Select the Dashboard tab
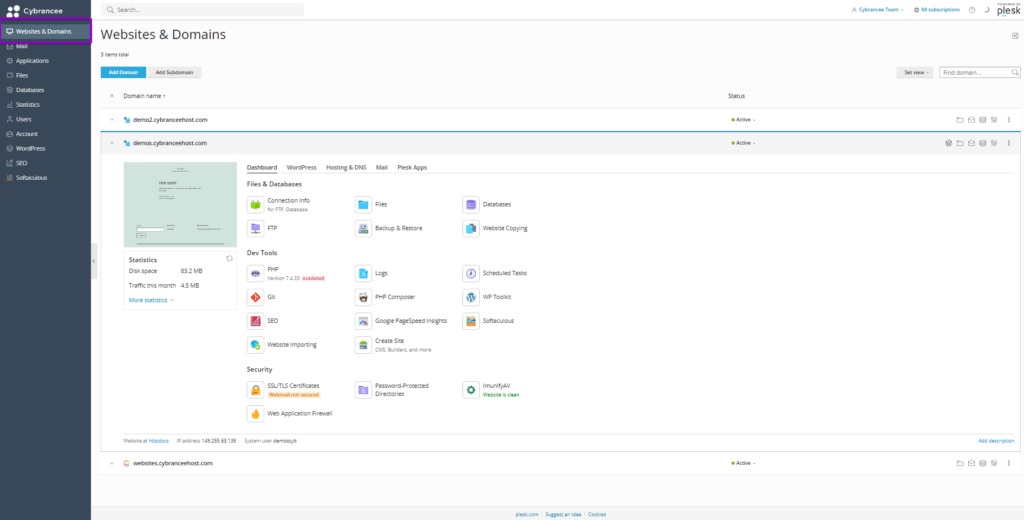 coord(262,167)
